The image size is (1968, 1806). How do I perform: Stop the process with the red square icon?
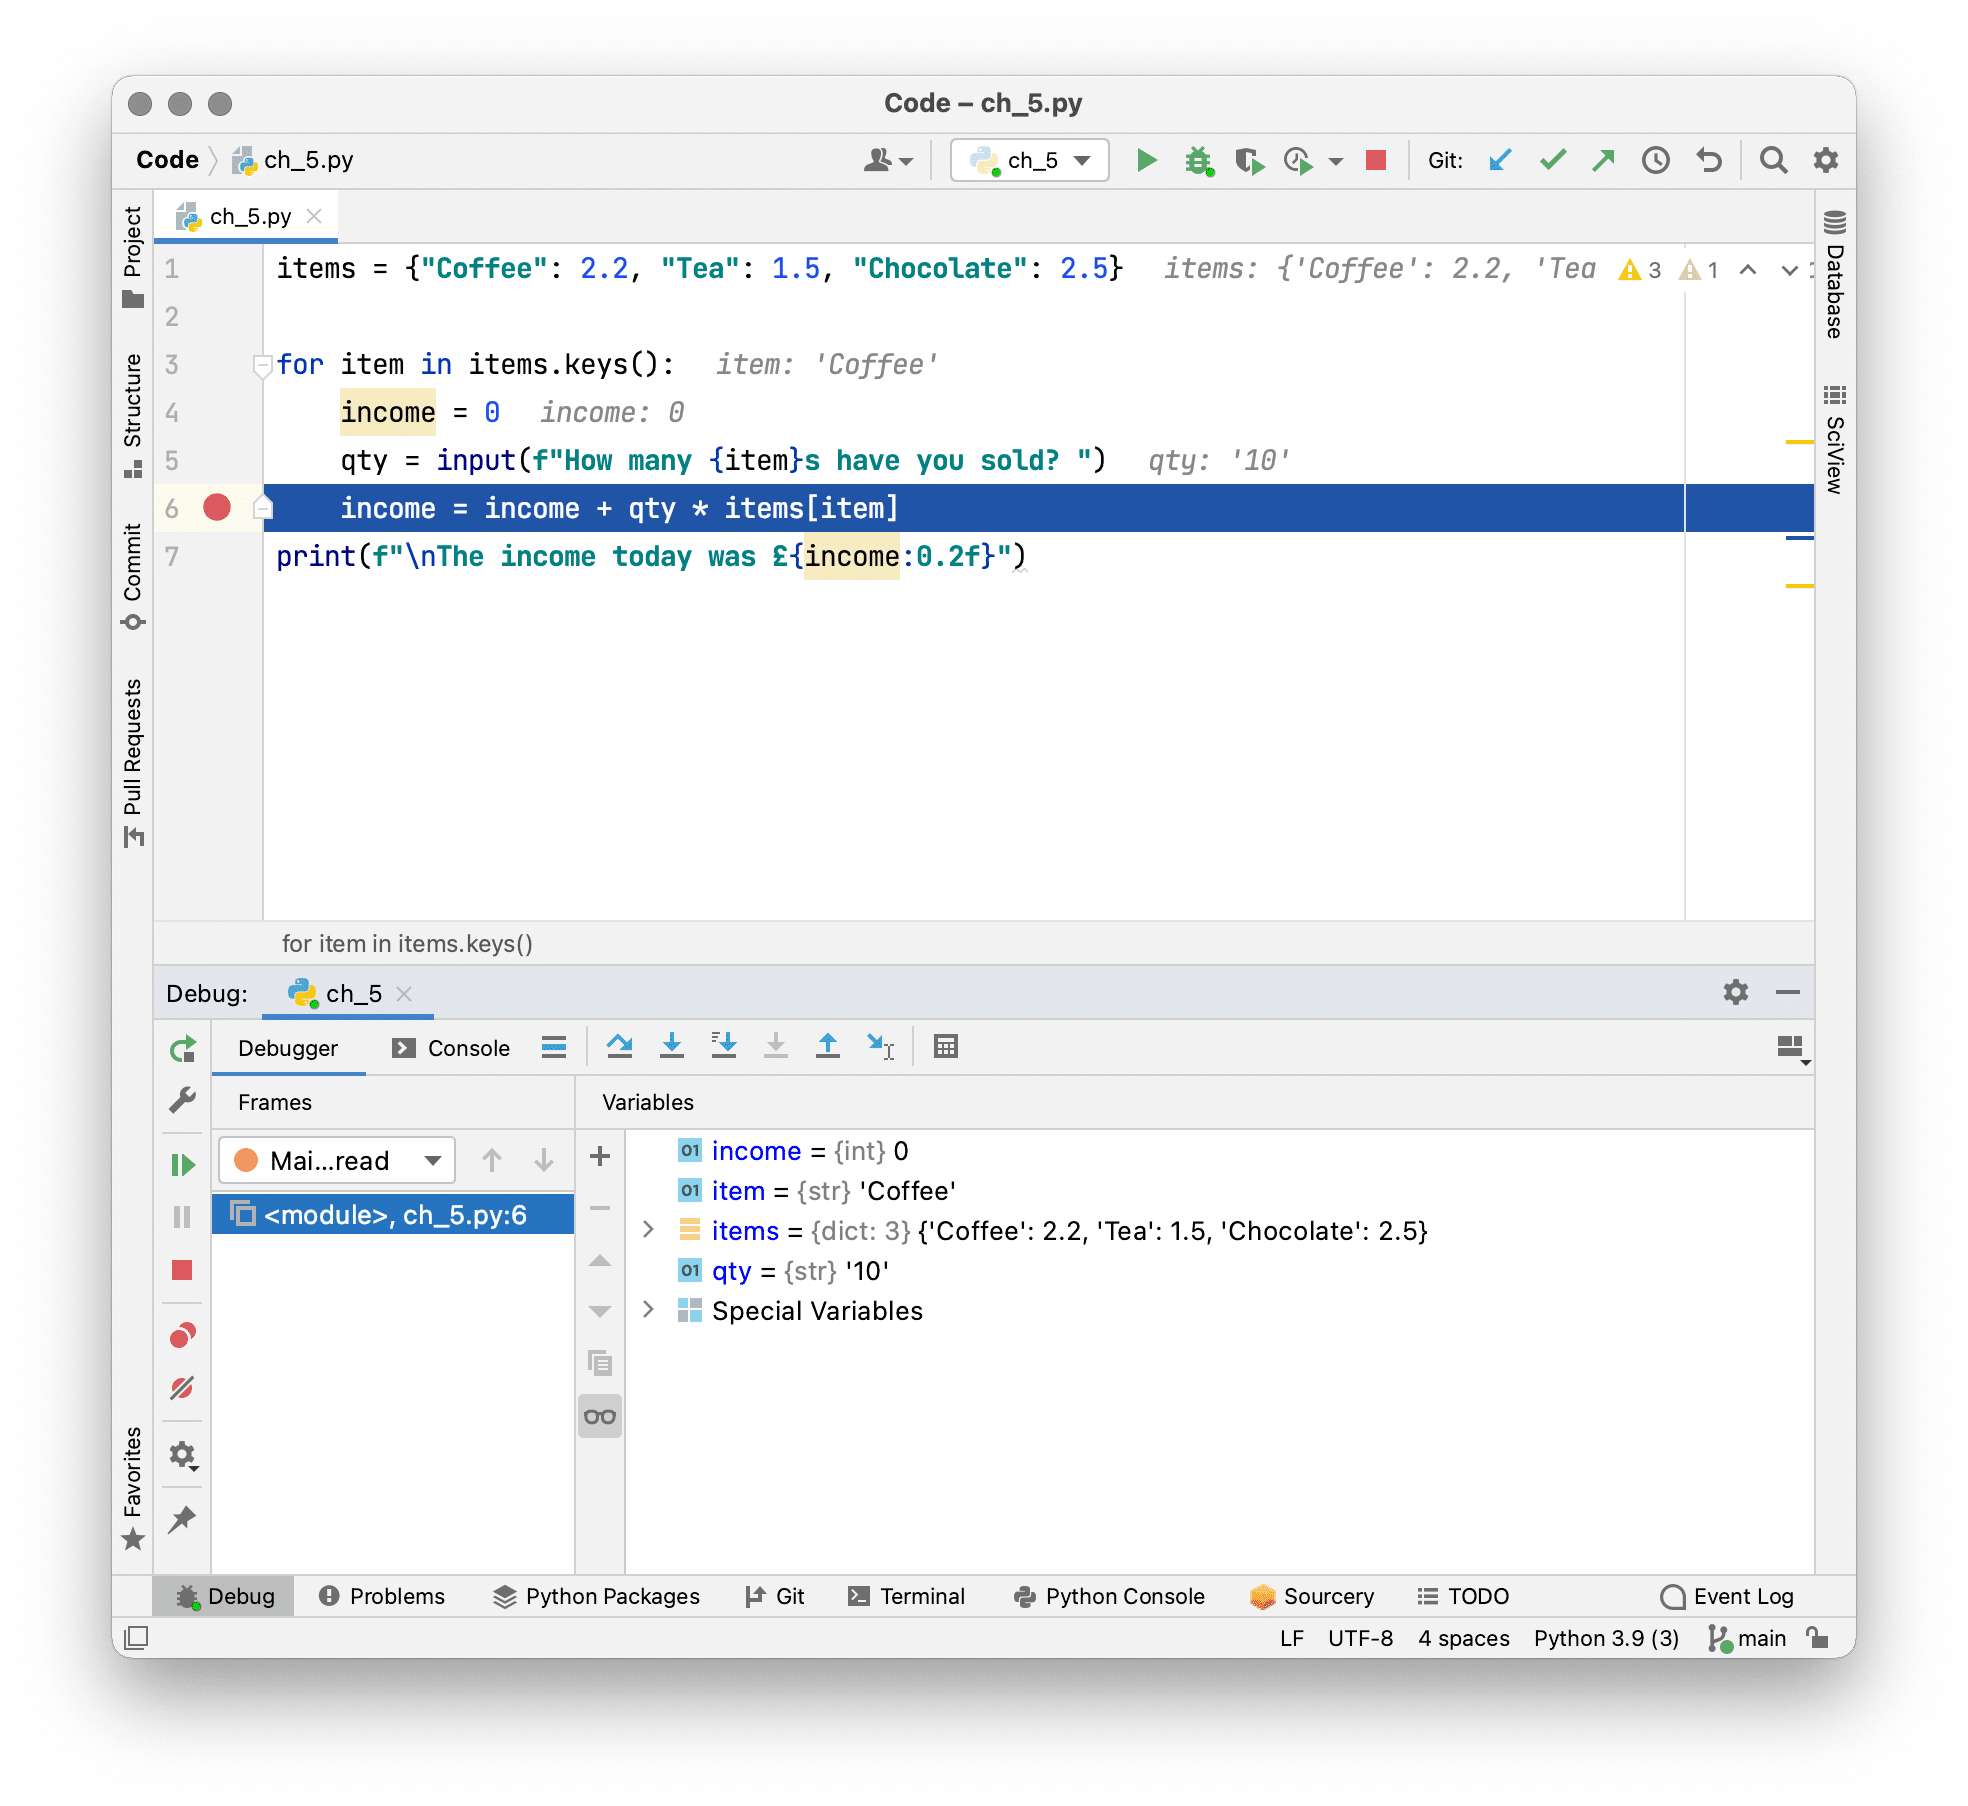(x=1375, y=160)
